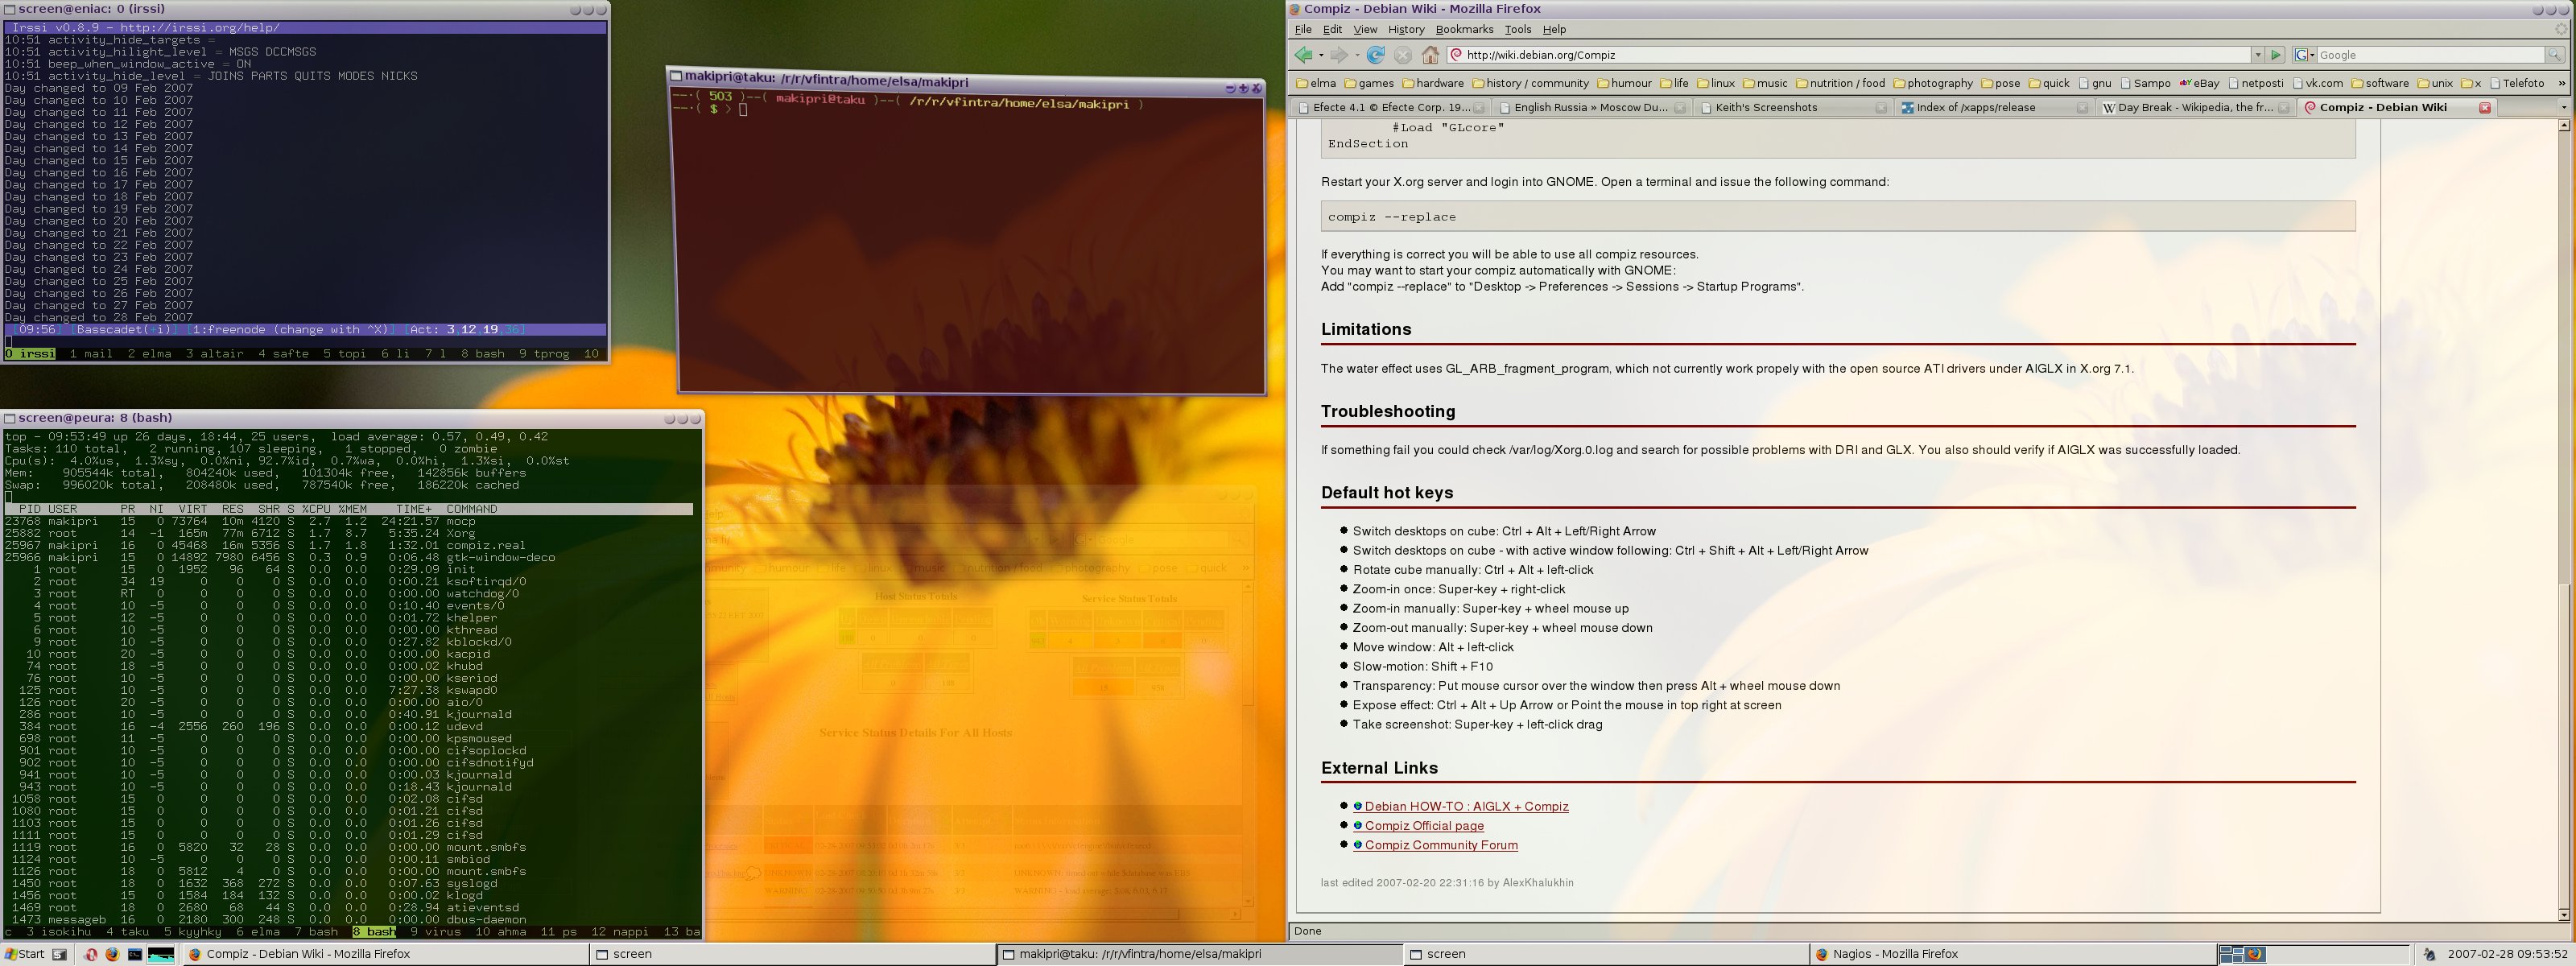The image size is (2576, 966).
Task: Click the show desktop icon next to Start
Action: coord(60,954)
